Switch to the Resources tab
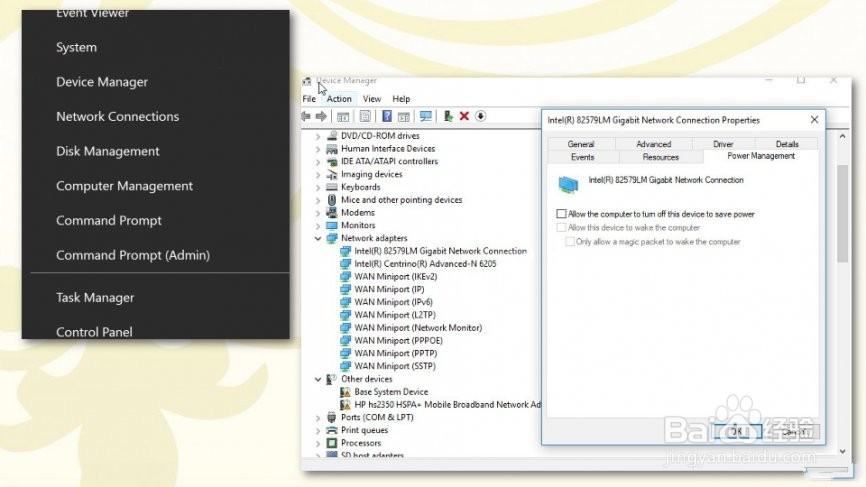866x487 pixels. 661,157
